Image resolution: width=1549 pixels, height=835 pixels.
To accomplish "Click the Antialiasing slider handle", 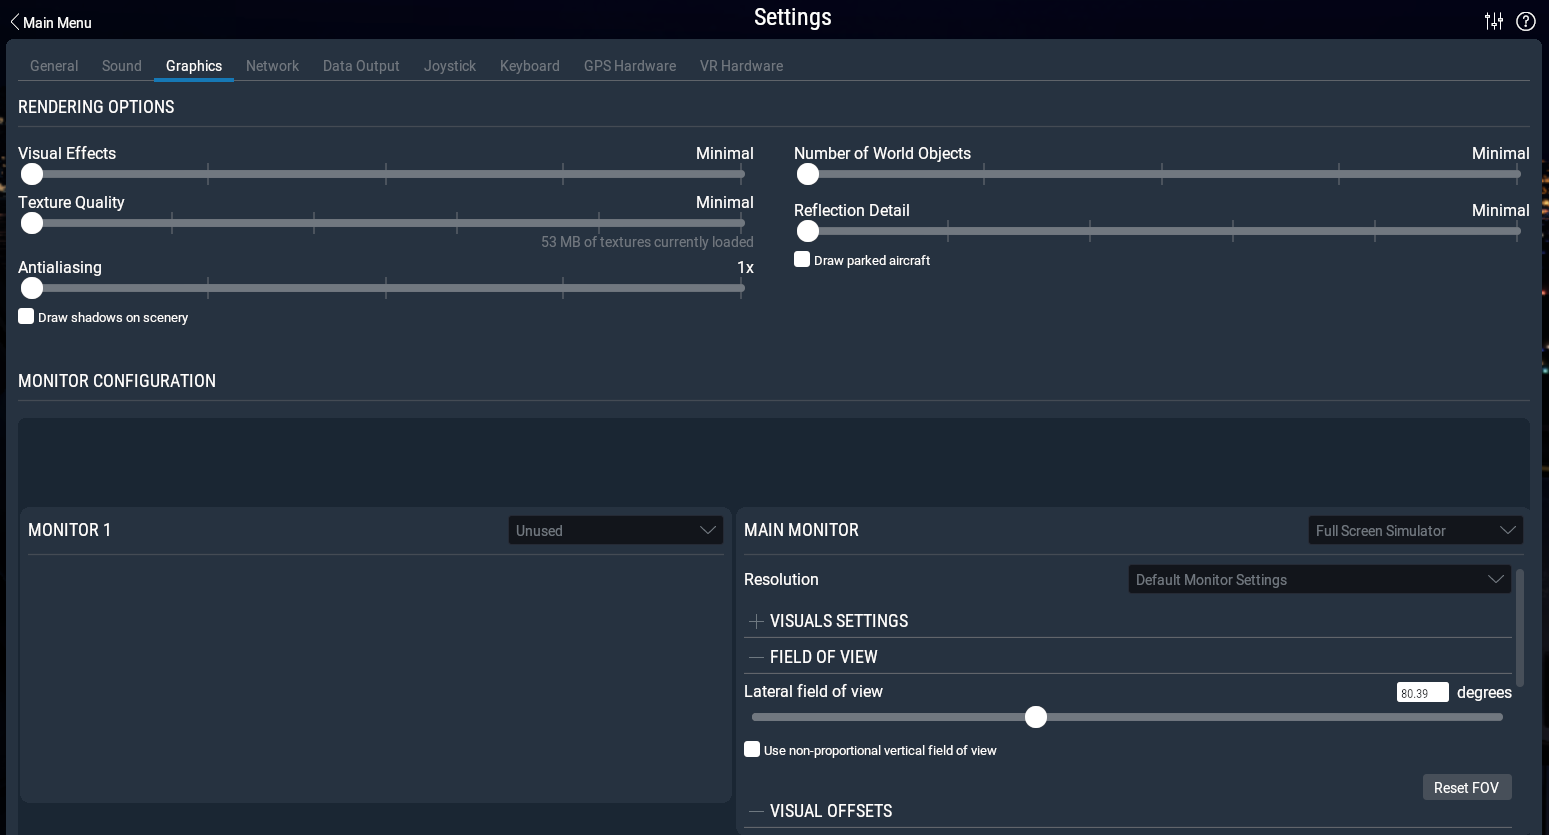I will tap(32, 288).
